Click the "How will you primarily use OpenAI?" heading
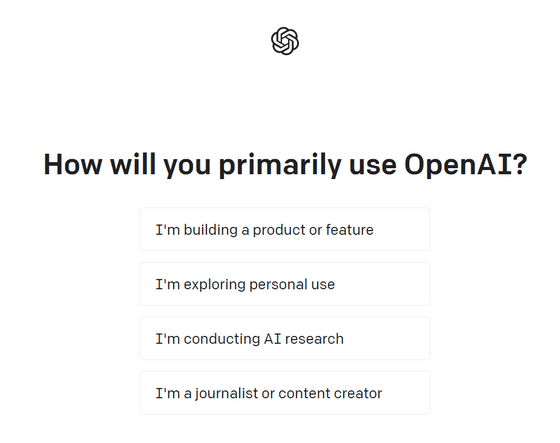The width and height of the screenshot is (560, 443). tap(285, 165)
